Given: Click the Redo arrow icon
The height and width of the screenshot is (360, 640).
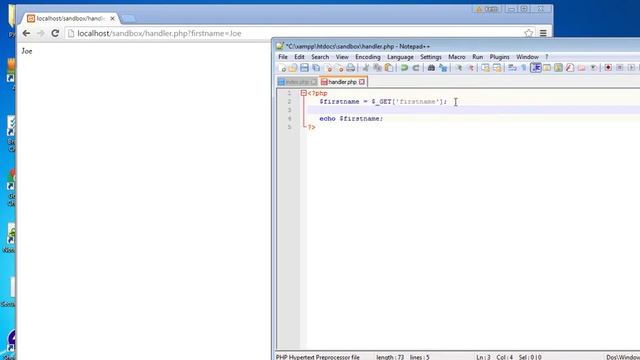Looking at the screenshot, I should click(x=416, y=68).
